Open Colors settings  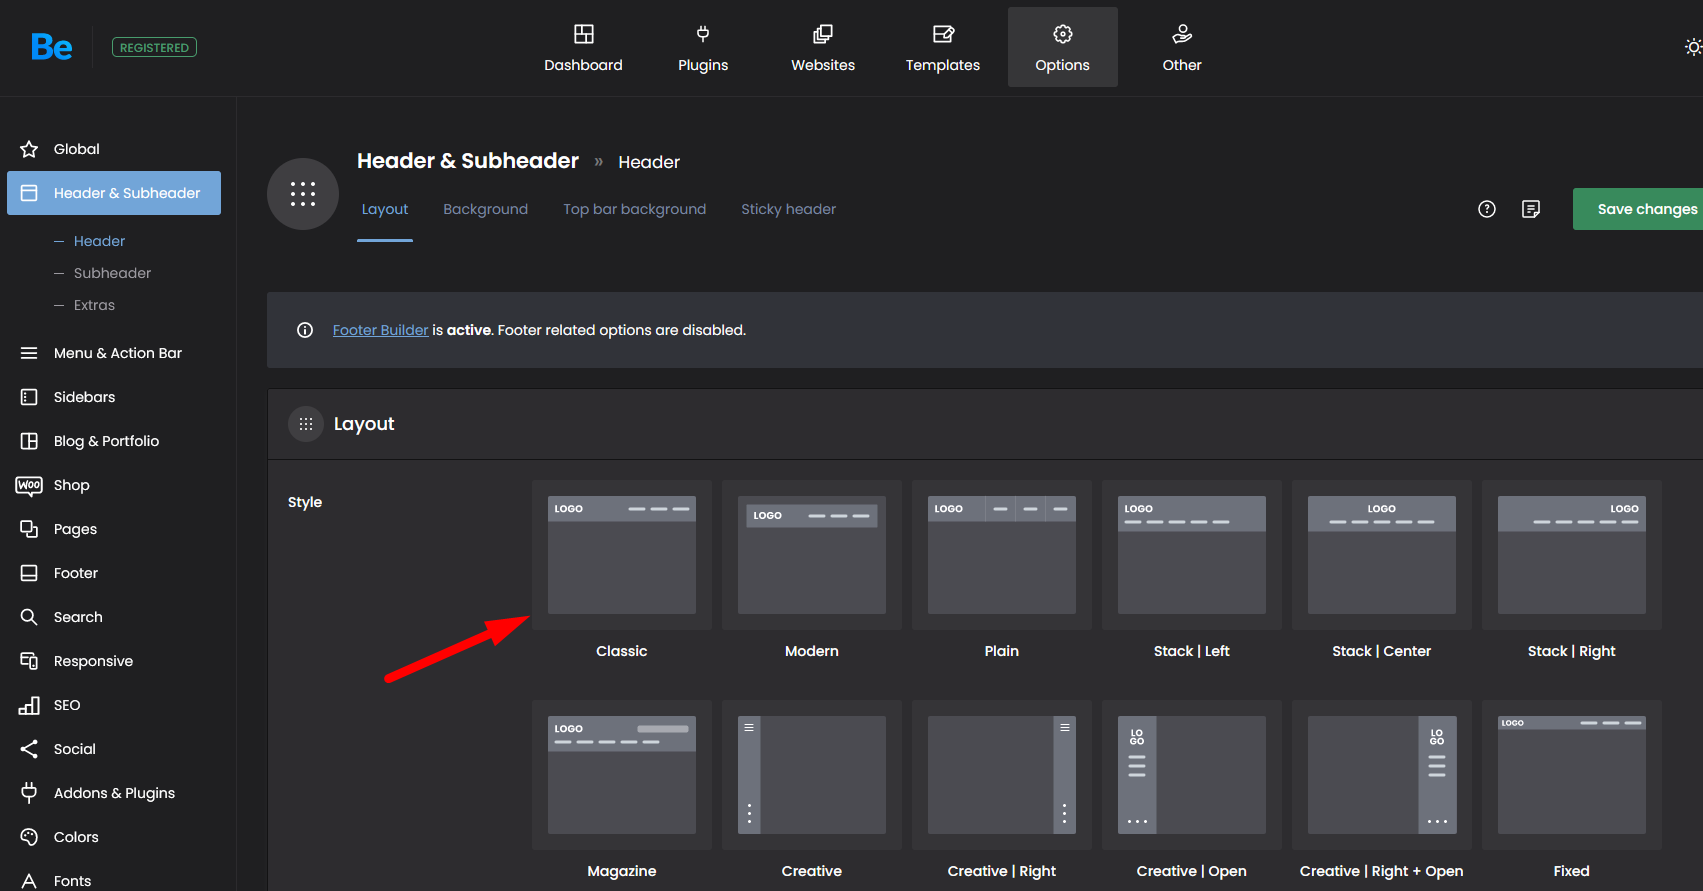[x=114, y=837]
